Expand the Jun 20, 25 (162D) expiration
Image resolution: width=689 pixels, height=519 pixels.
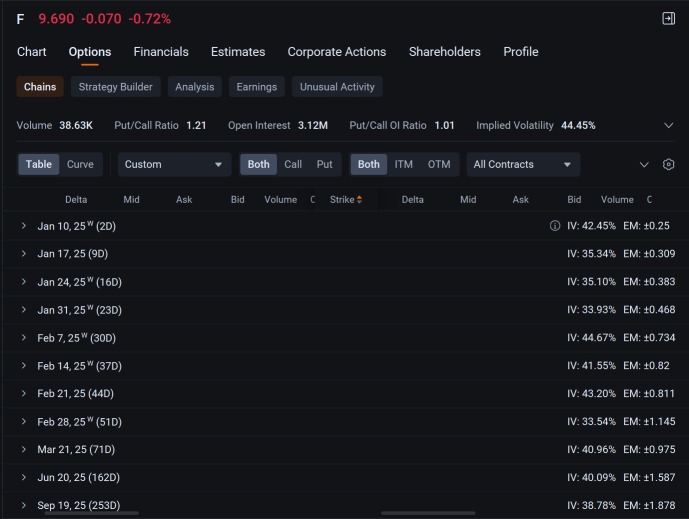[x=24, y=477]
